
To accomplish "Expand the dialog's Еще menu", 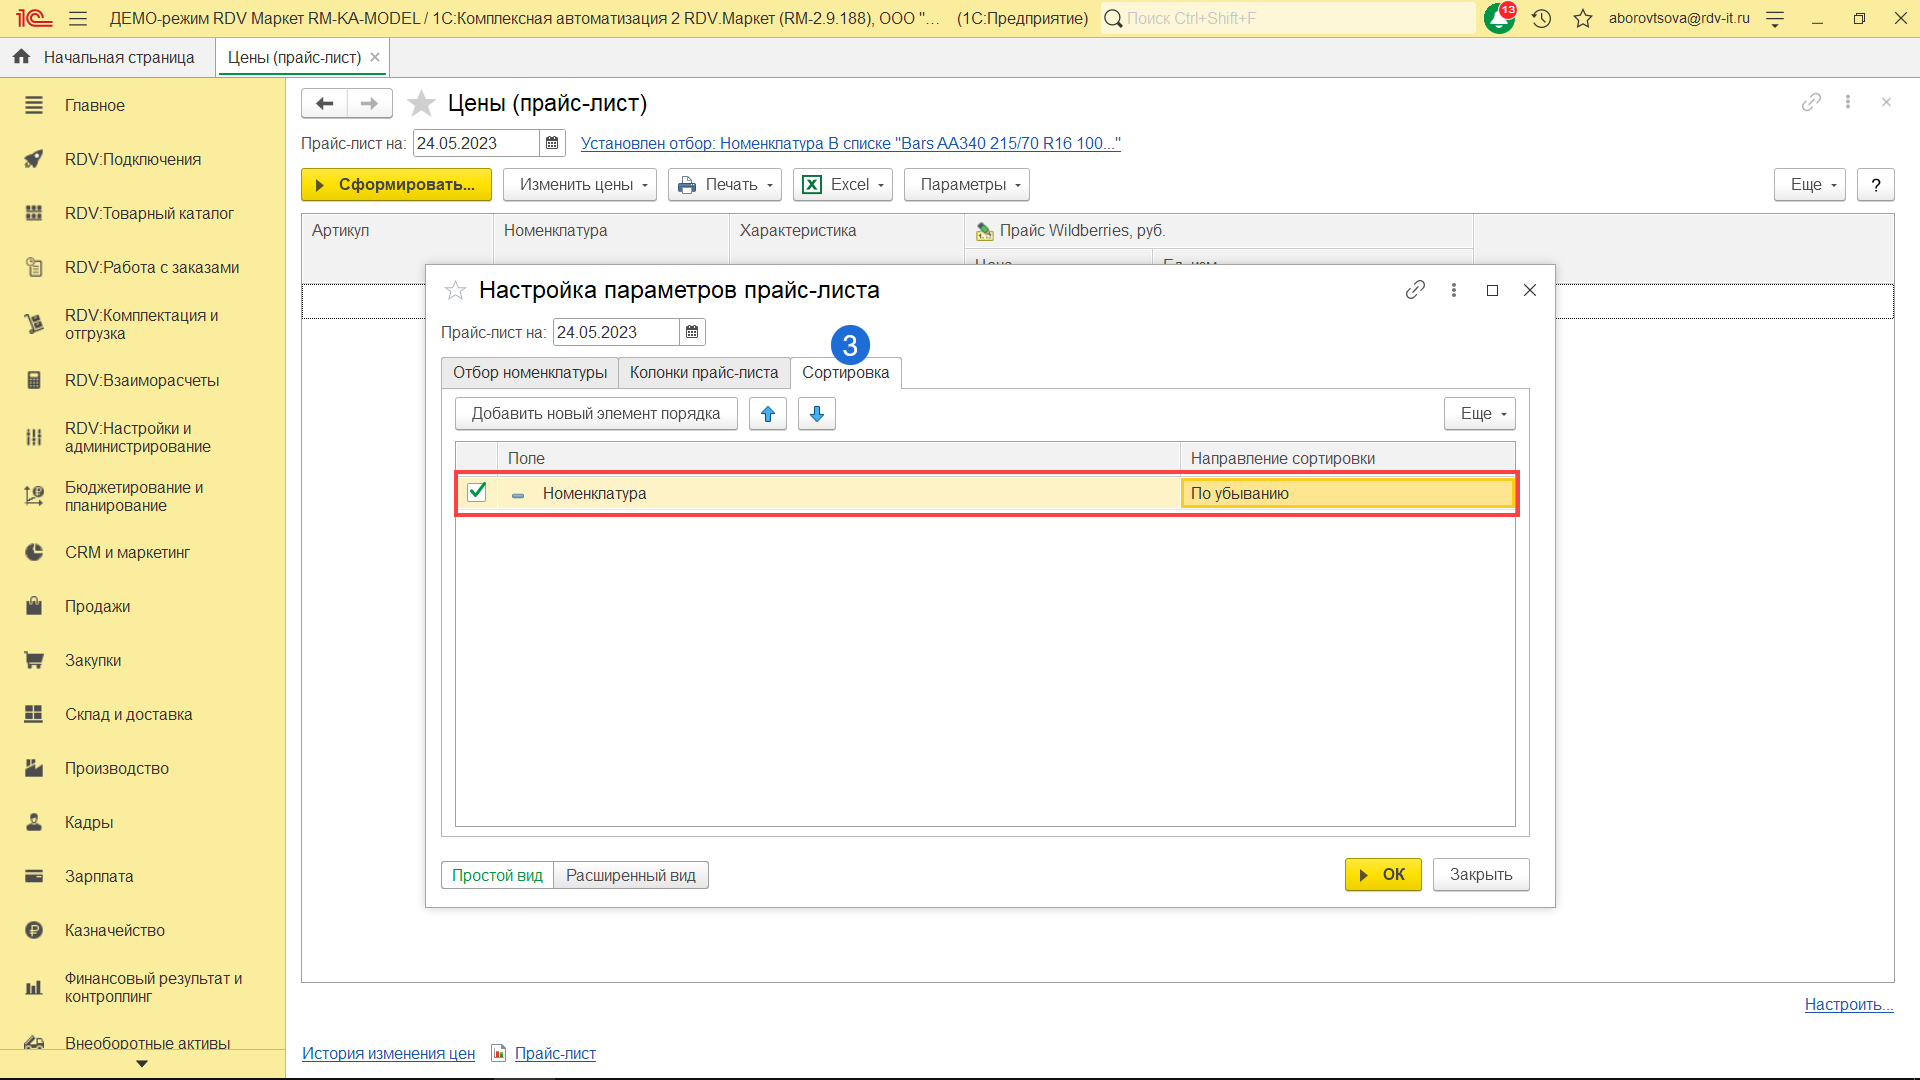I will click(x=1479, y=414).
